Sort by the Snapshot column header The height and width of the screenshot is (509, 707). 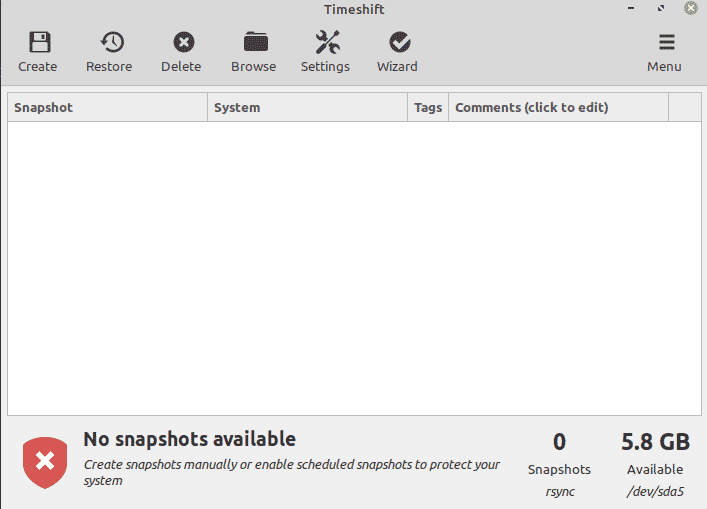point(107,107)
